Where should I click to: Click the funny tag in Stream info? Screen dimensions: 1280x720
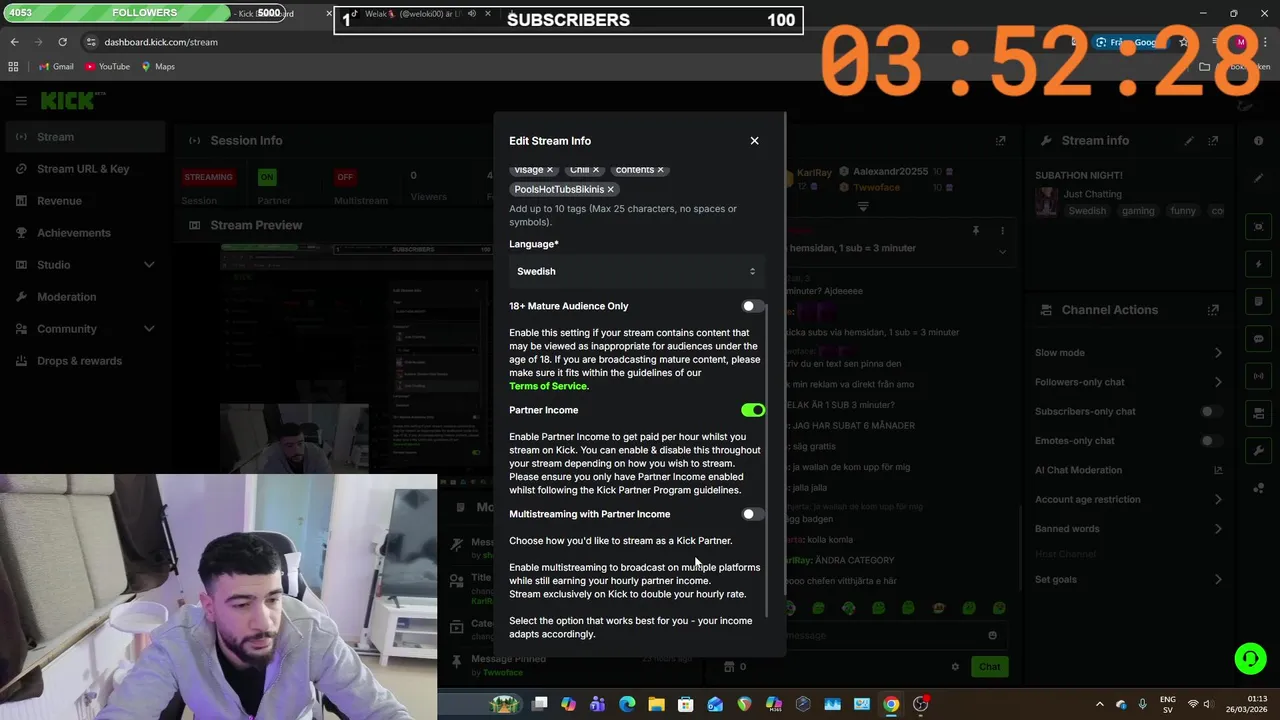click(x=1183, y=211)
